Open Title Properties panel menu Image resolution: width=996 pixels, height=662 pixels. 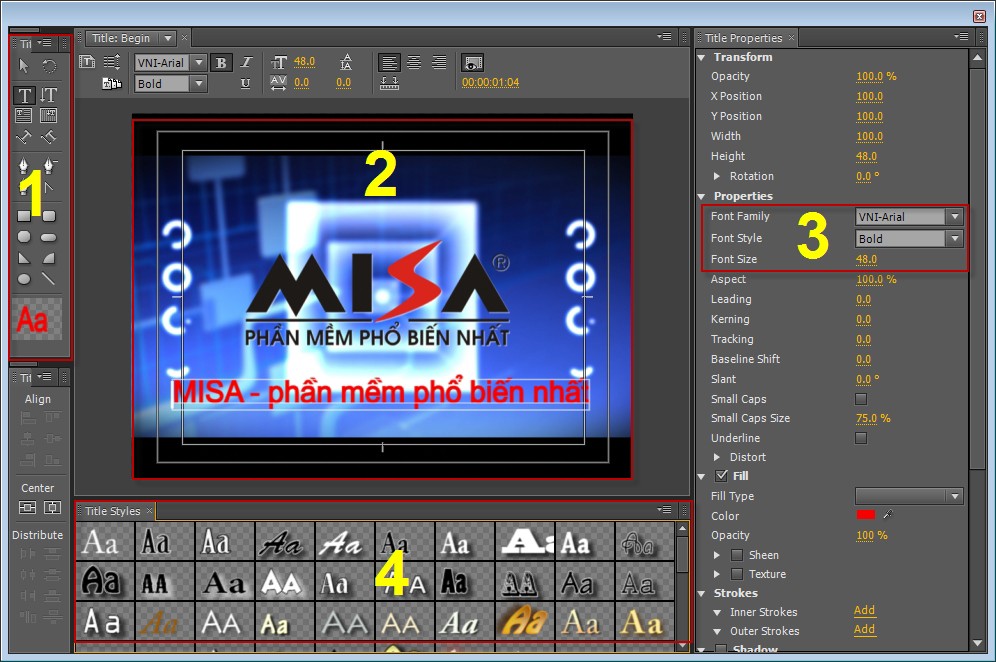pyautogui.click(x=960, y=37)
